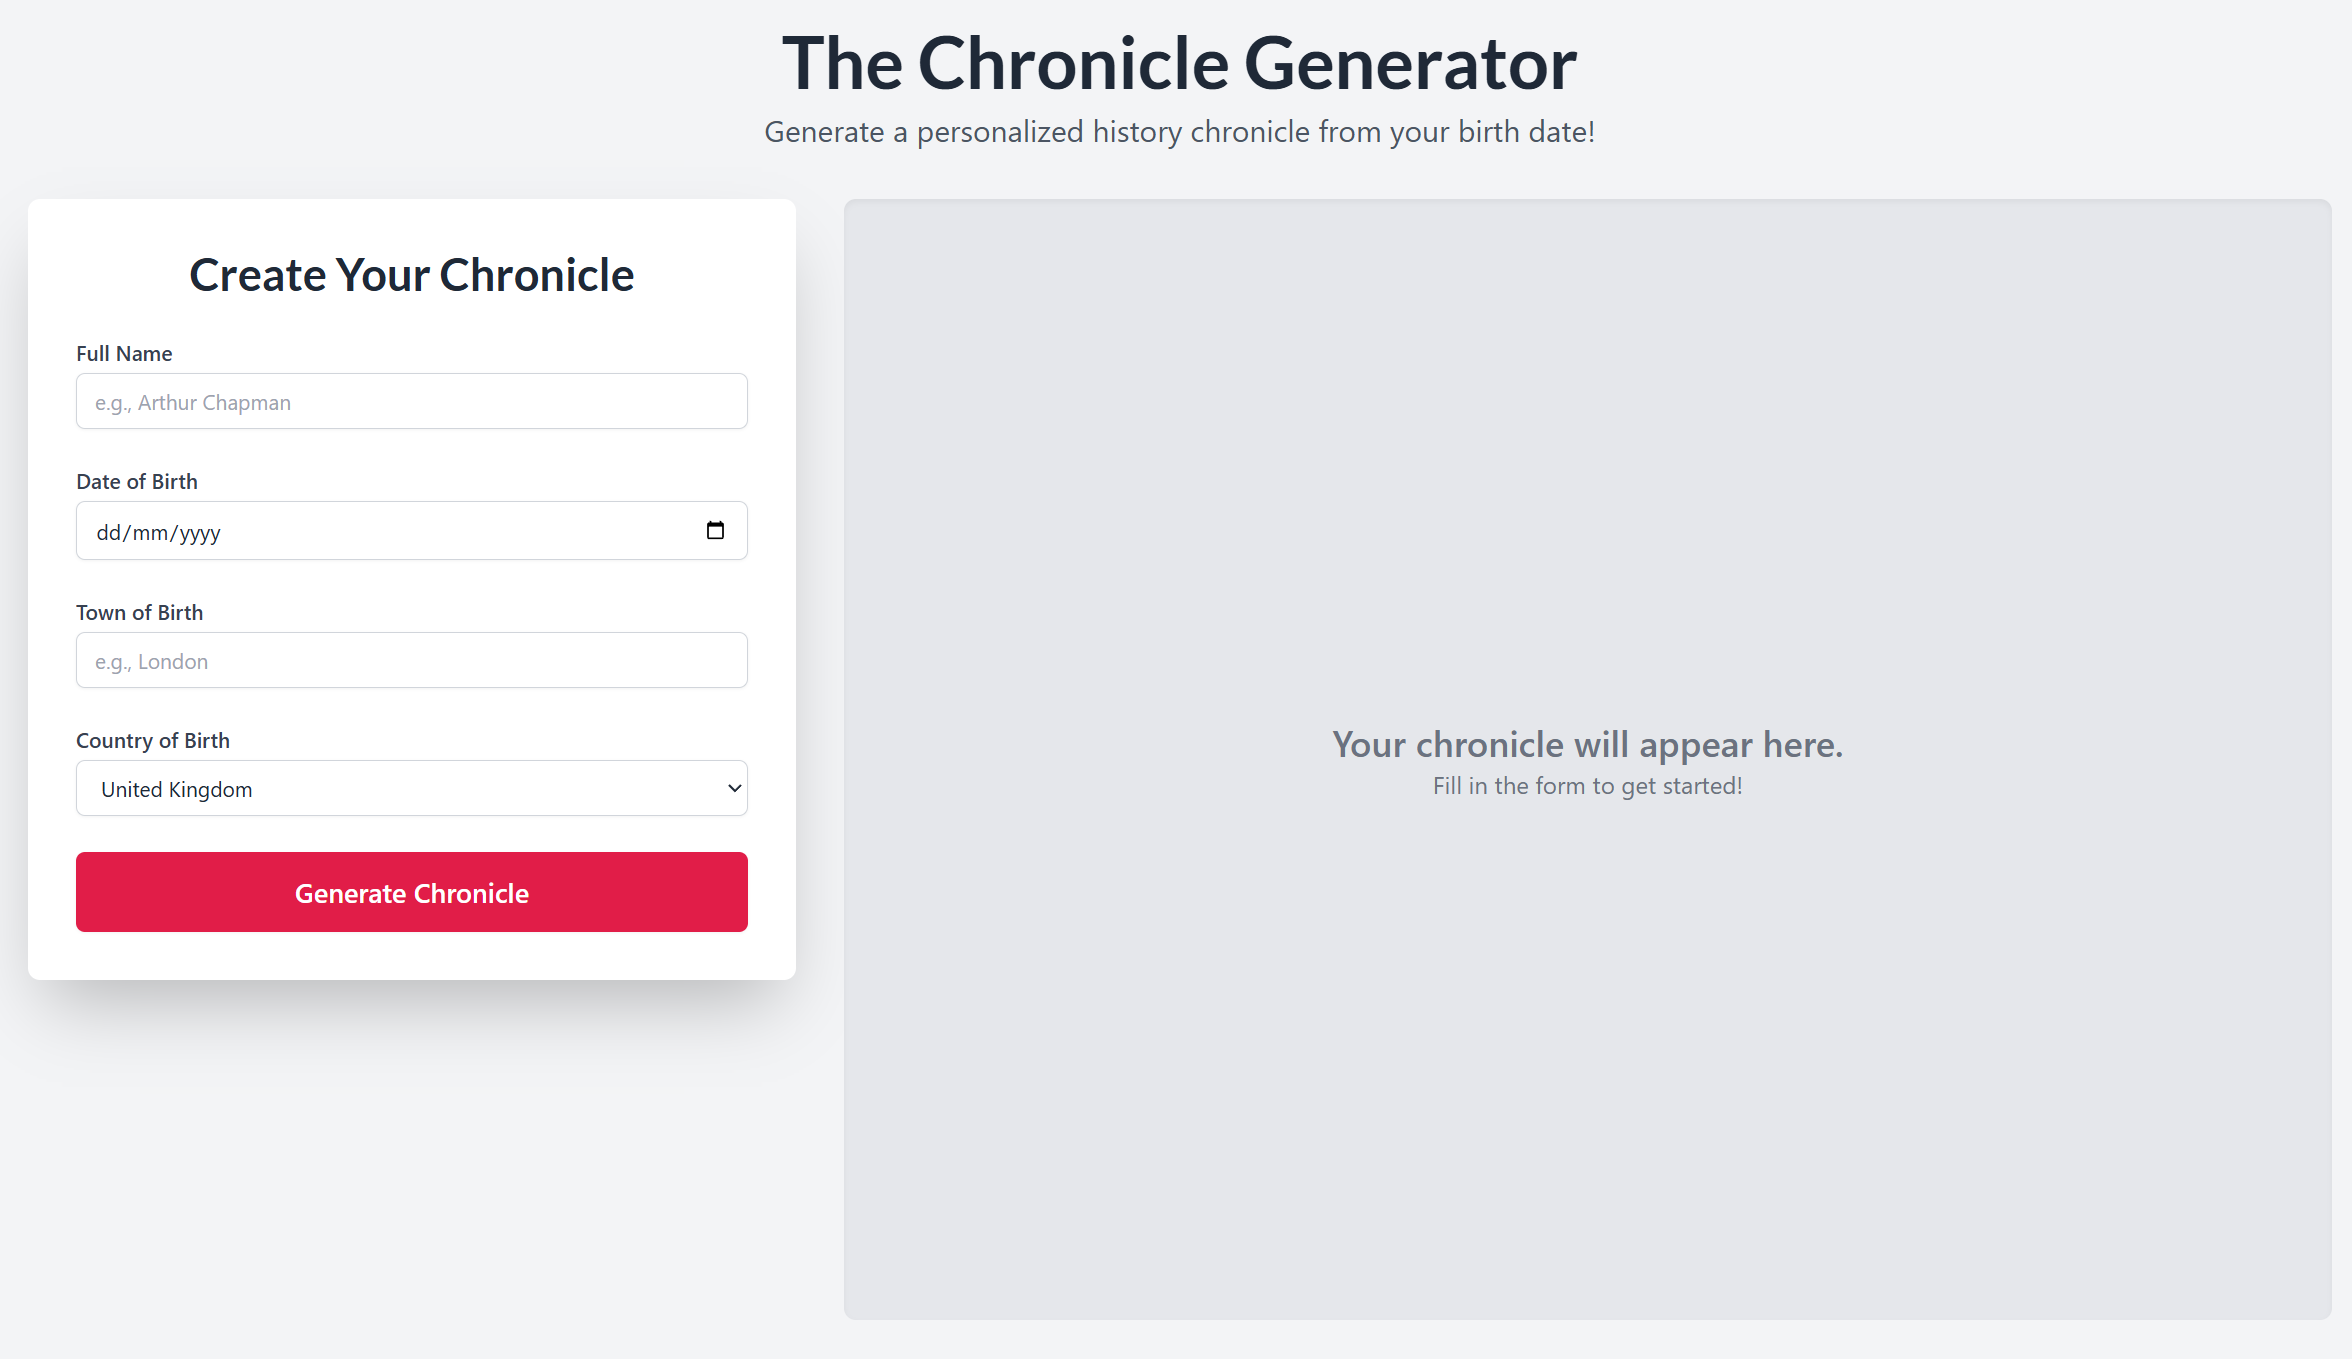Click the Date of Birth label
The image size is (2352, 1359).
[x=137, y=481]
